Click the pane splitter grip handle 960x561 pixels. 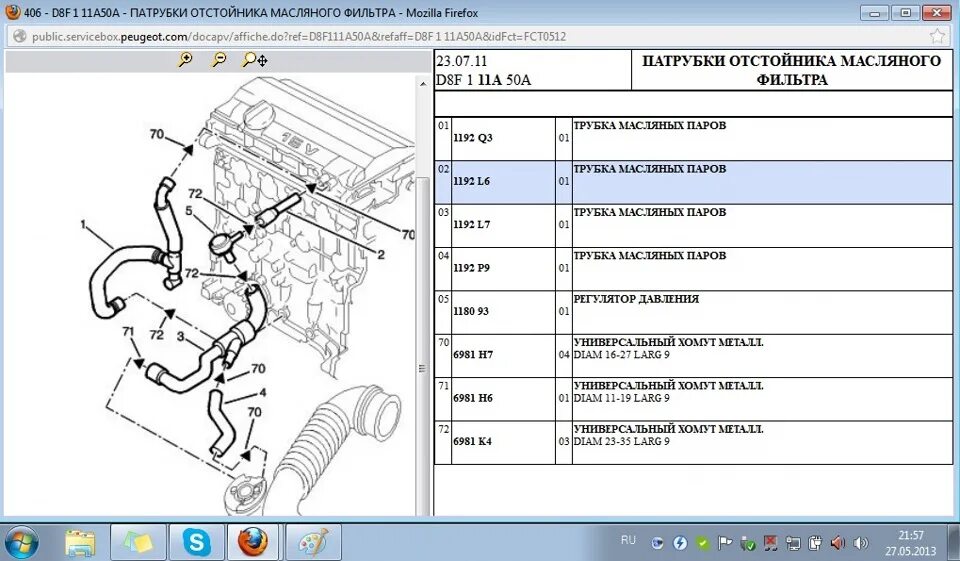(x=421, y=368)
